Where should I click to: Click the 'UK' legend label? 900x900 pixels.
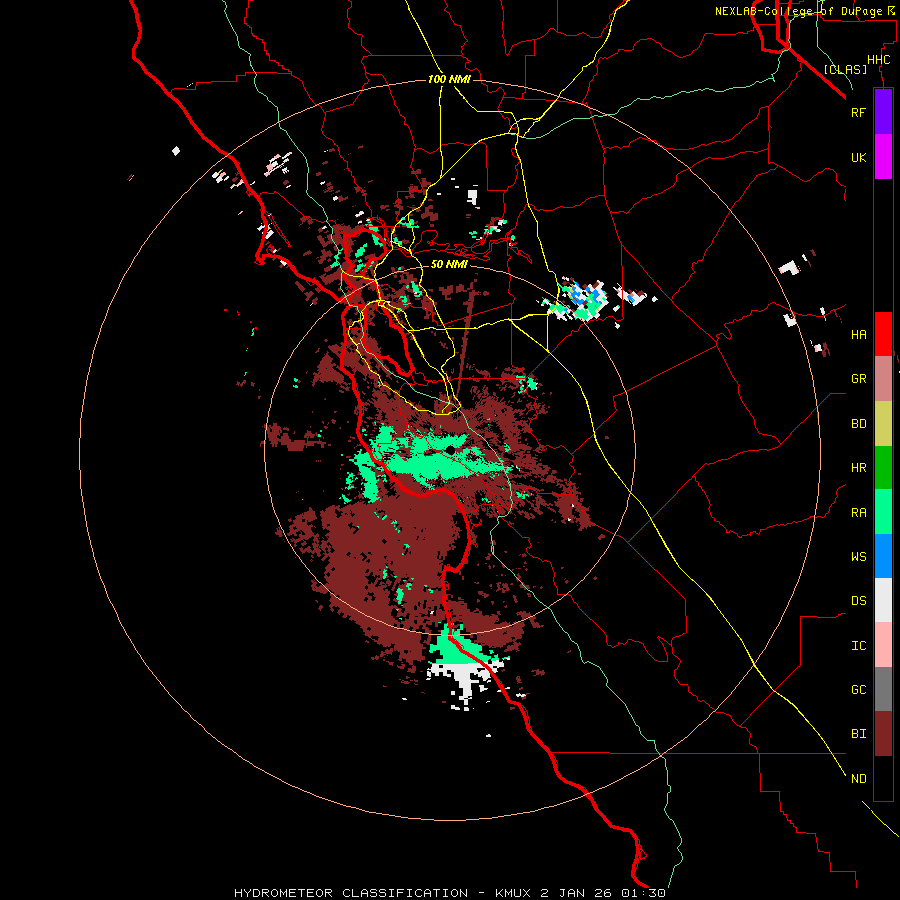tap(858, 158)
